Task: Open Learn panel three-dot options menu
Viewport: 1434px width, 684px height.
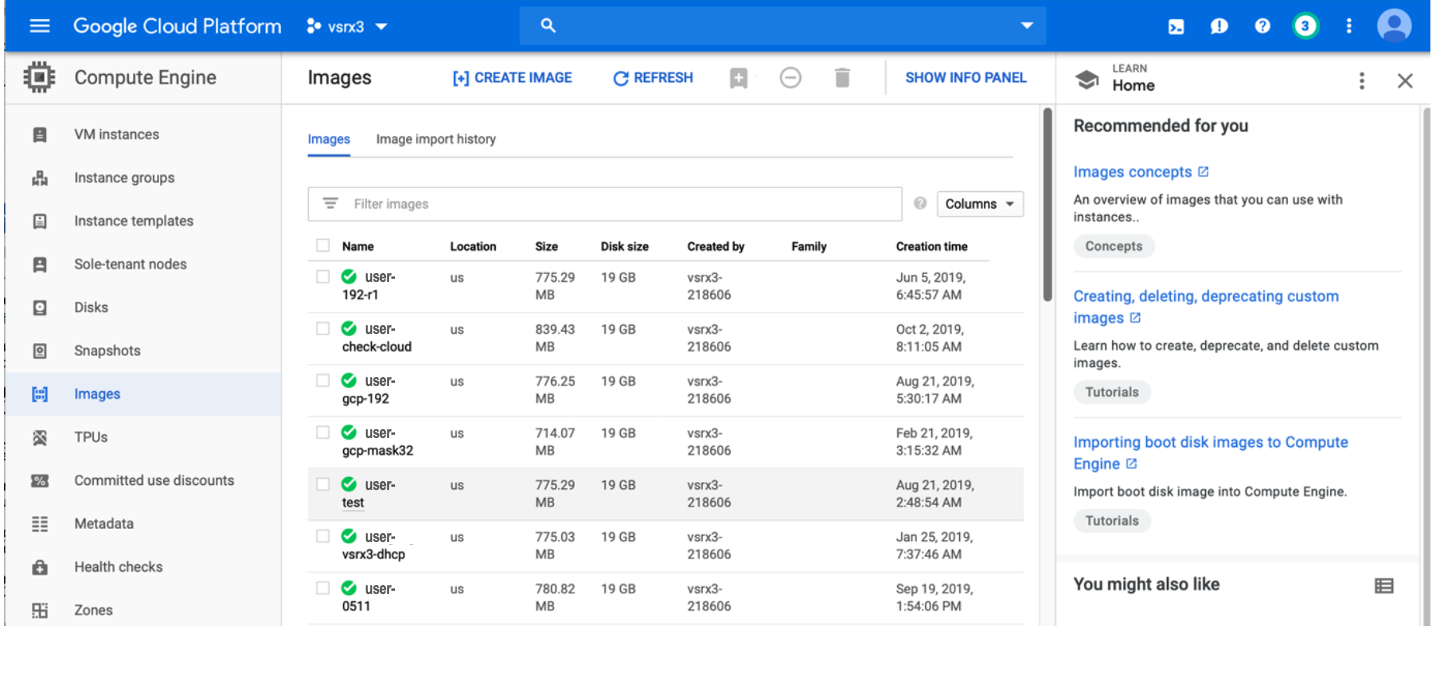Action: pyautogui.click(x=1361, y=81)
